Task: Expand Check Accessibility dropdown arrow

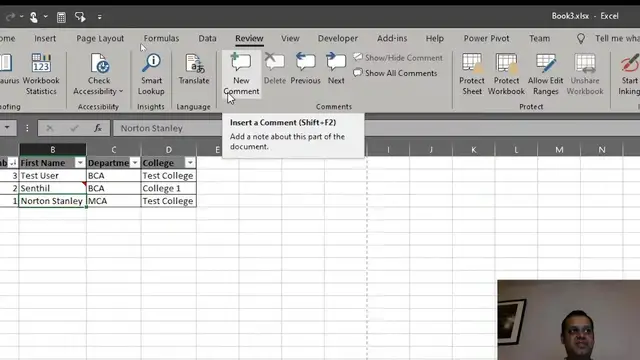Action: [x=121, y=91]
